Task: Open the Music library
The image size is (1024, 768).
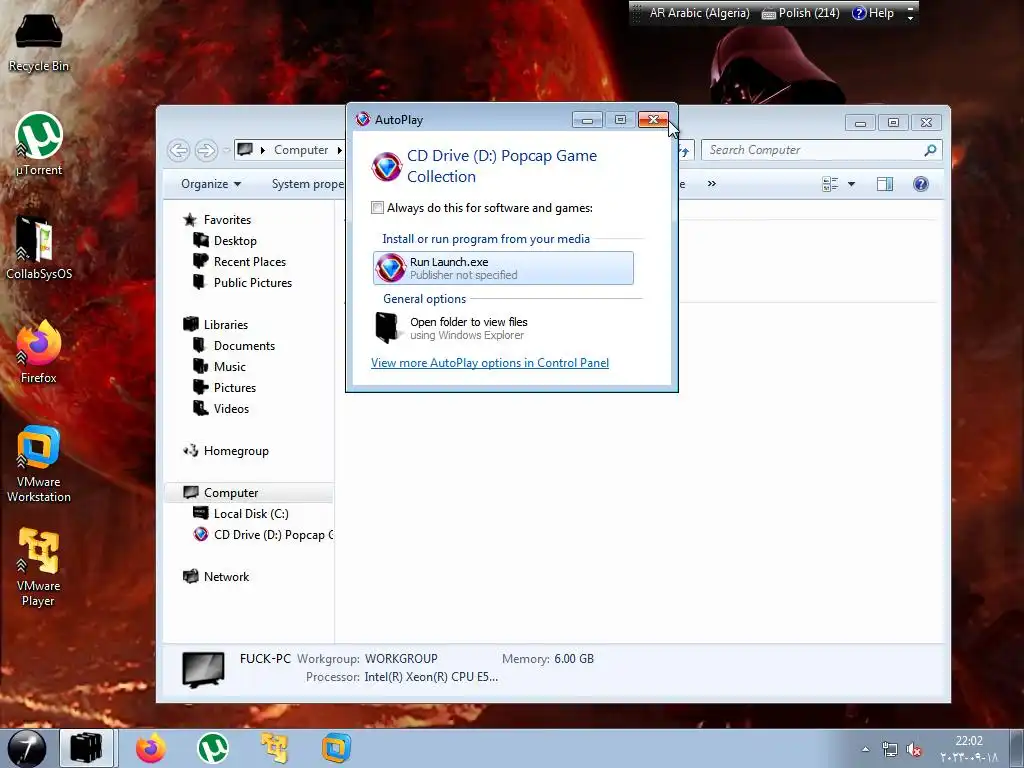Action: [x=229, y=366]
